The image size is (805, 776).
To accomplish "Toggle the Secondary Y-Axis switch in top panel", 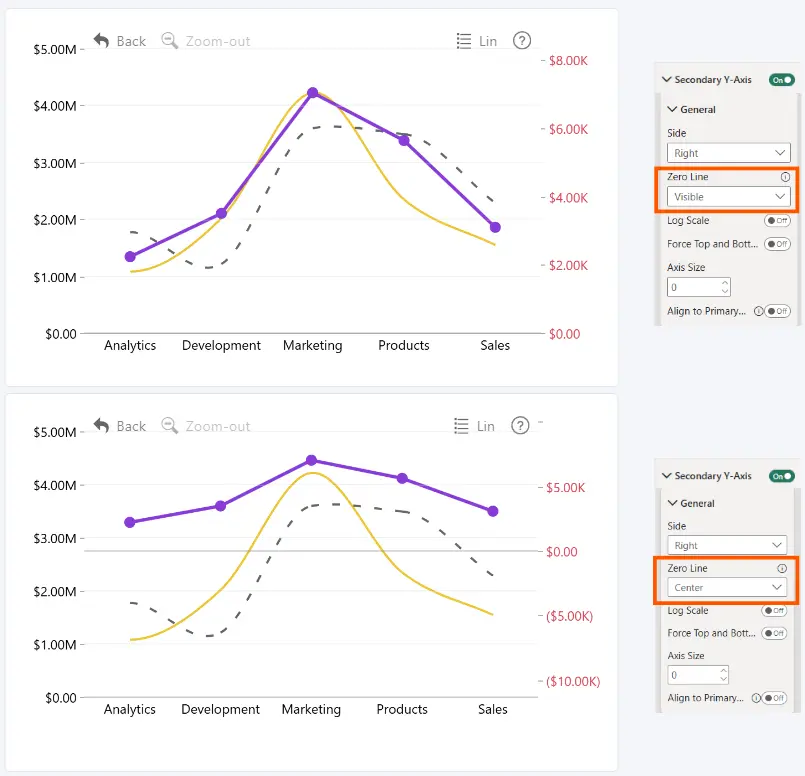I will click(x=781, y=80).
